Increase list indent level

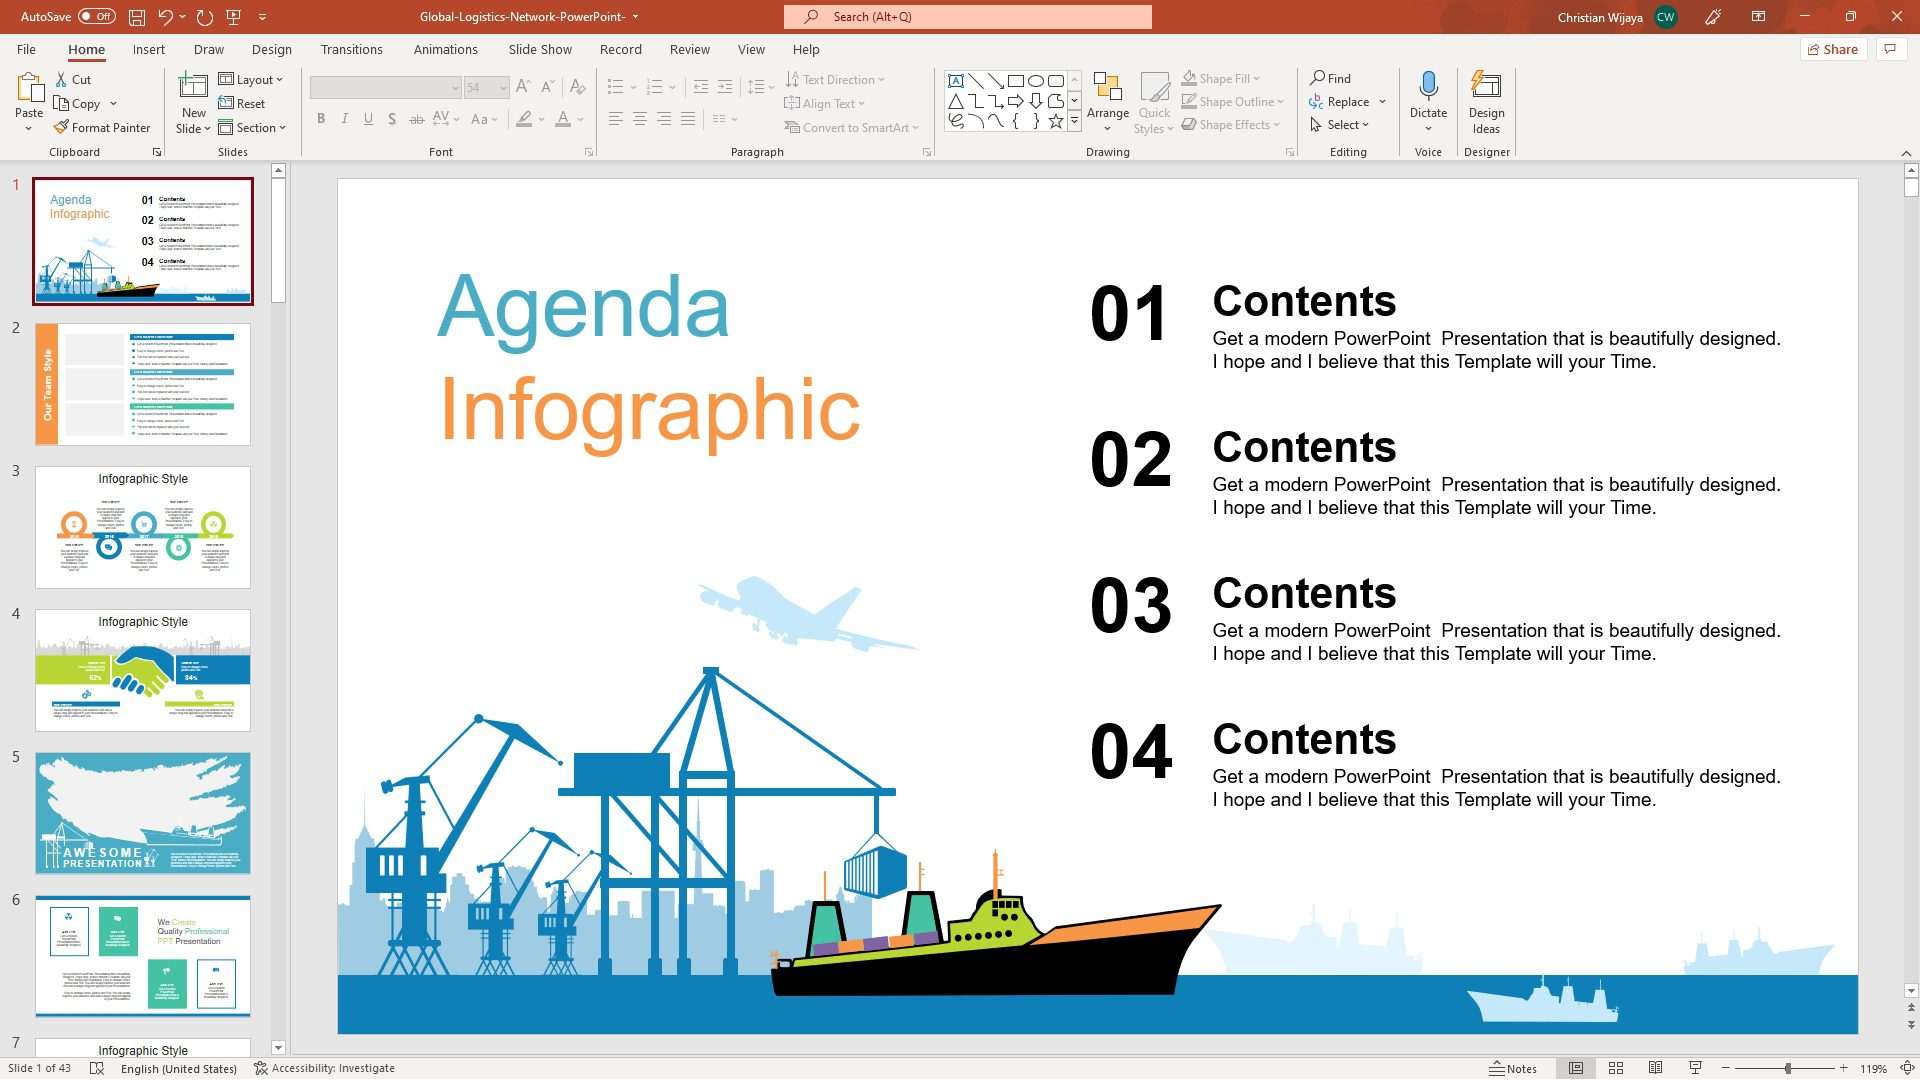point(725,87)
